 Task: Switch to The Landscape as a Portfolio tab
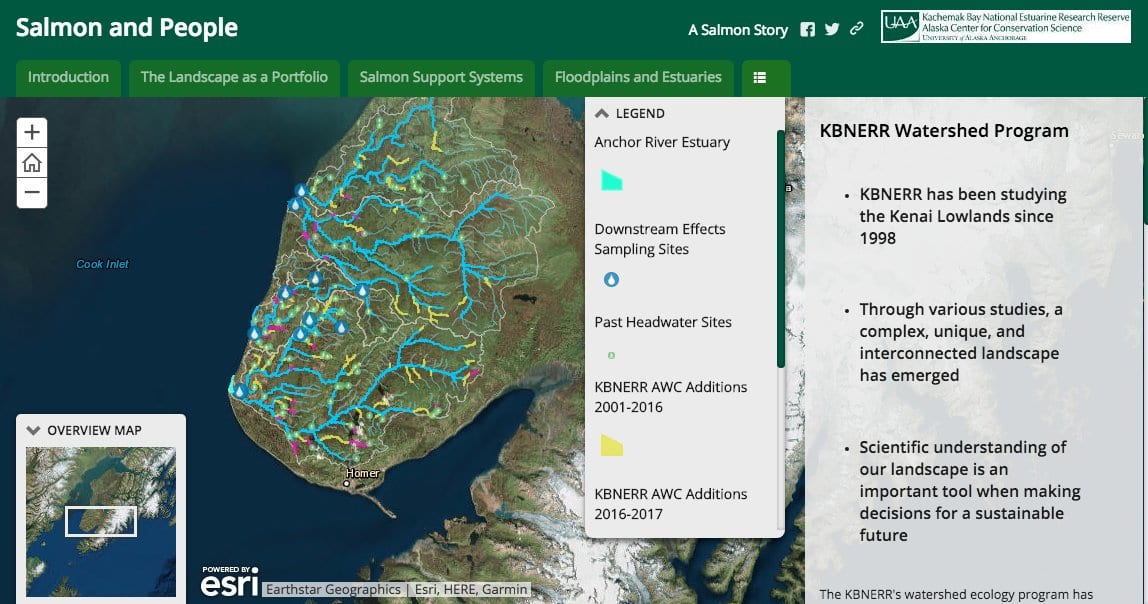[x=234, y=78]
